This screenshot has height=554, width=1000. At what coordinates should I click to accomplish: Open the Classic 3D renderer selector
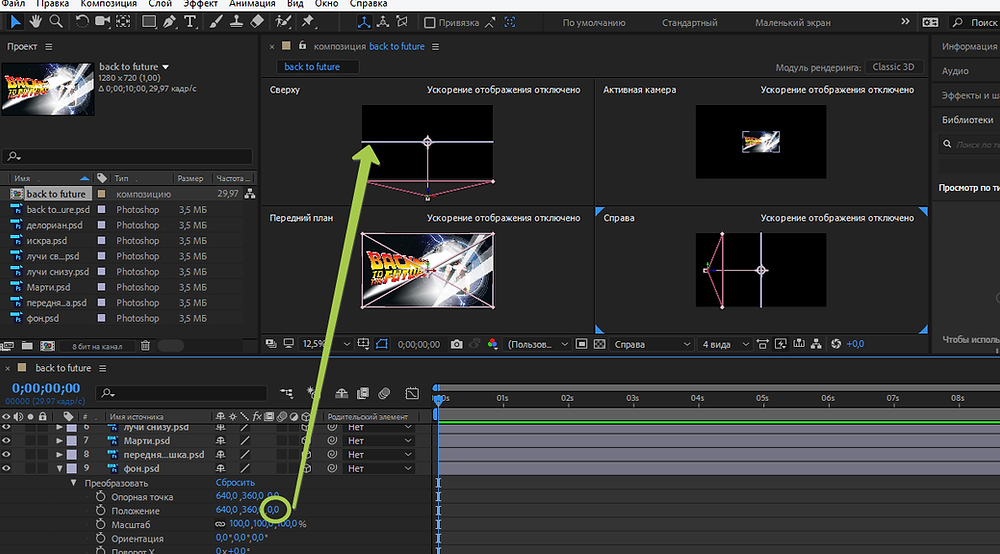pos(893,67)
